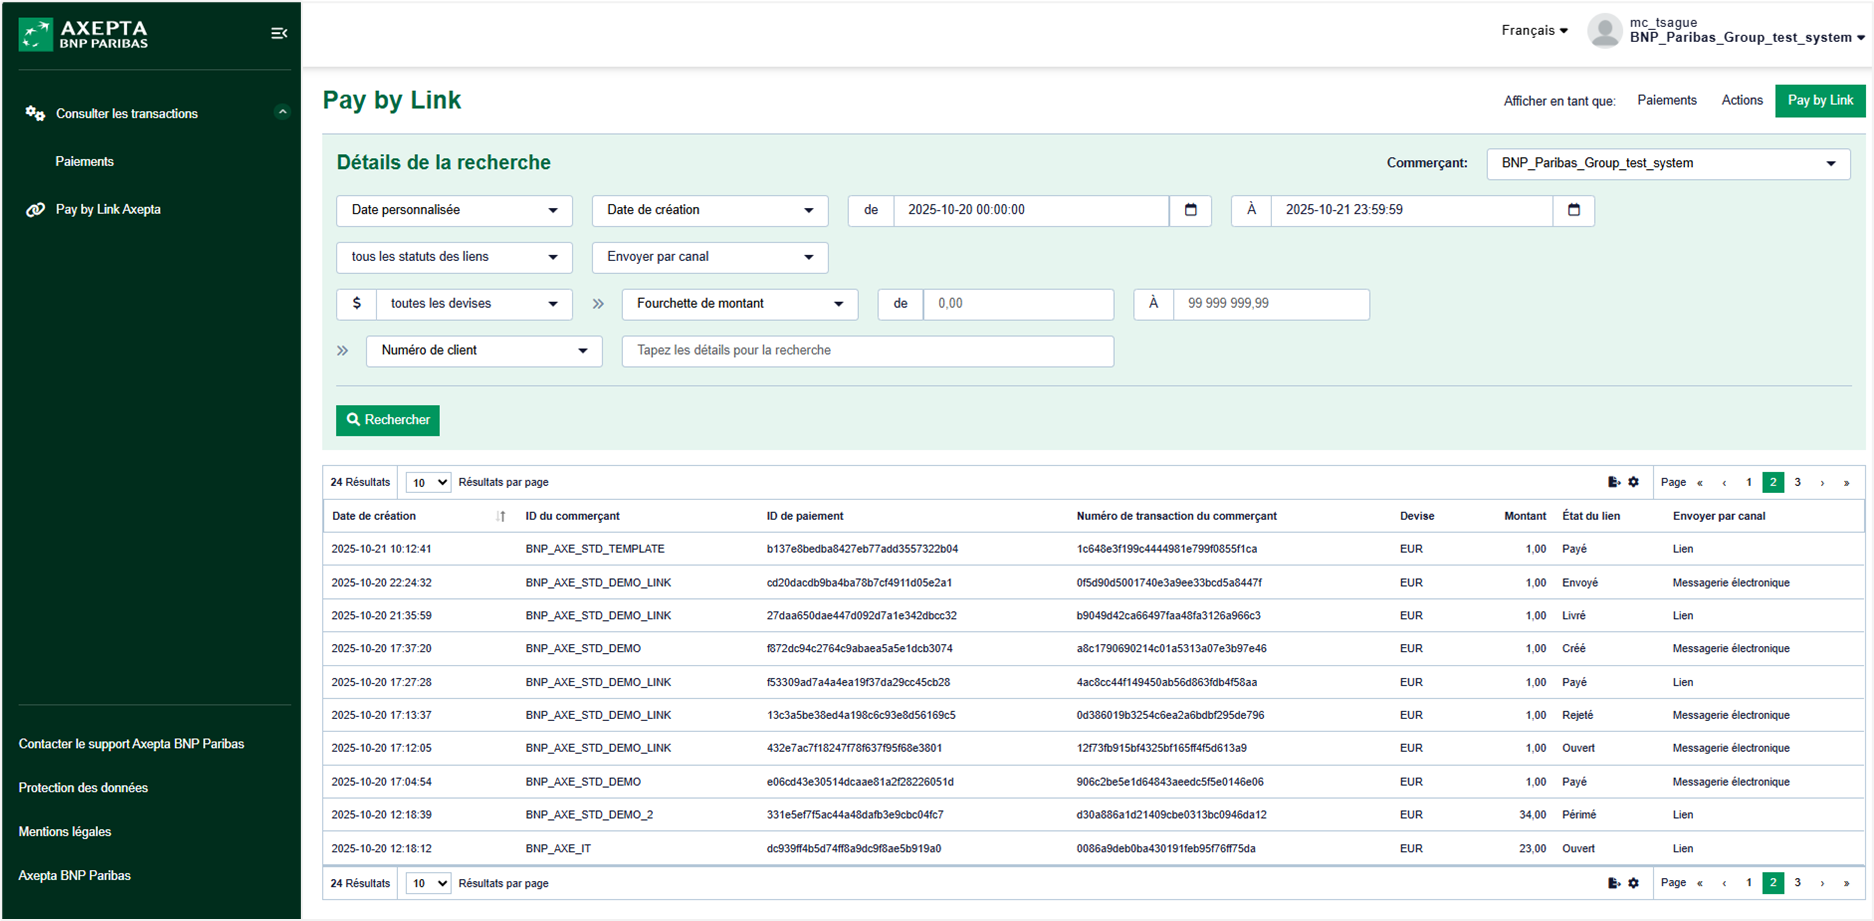Open the Protection des données link

[83, 788]
